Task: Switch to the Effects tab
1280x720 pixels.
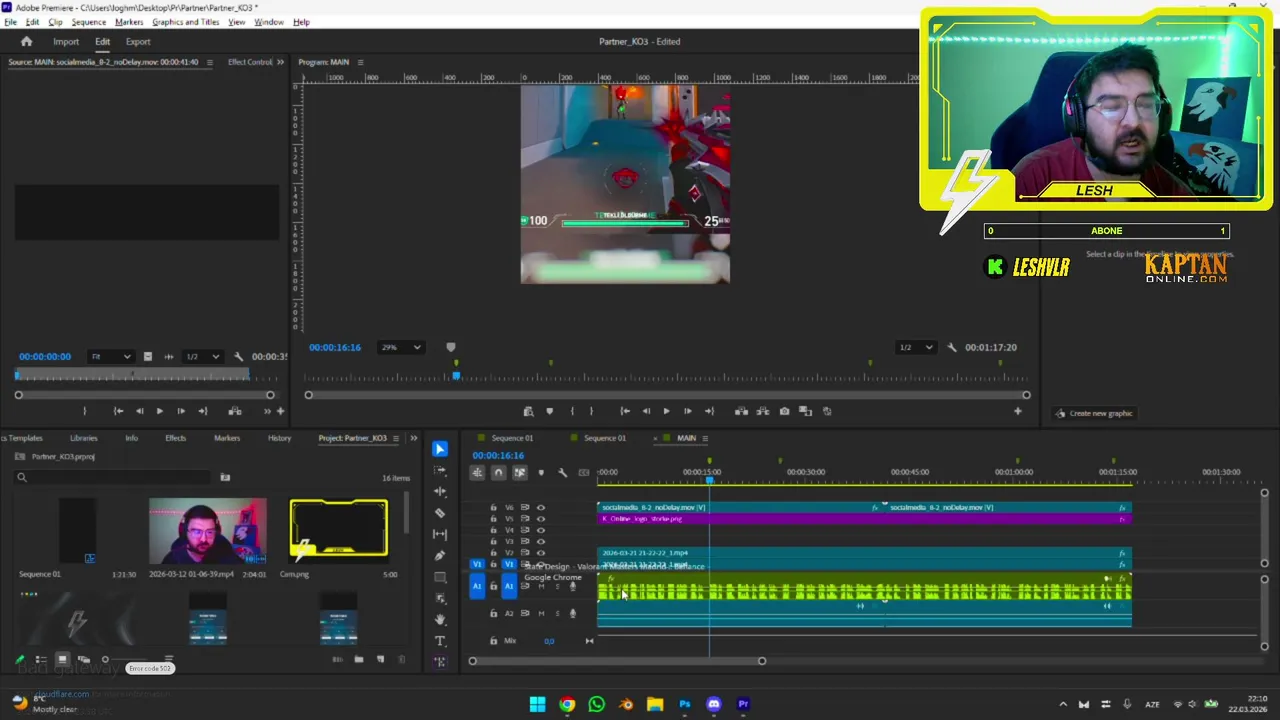Action: coord(175,438)
